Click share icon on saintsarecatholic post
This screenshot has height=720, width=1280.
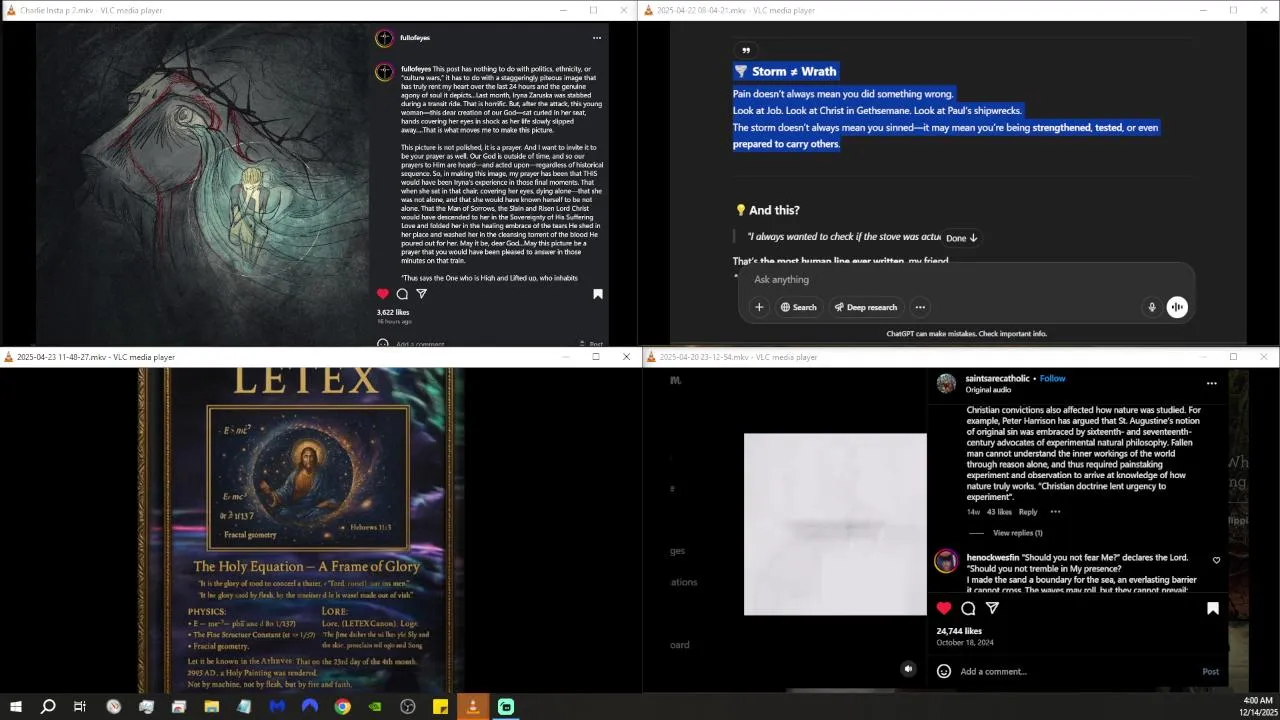click(992, 608)
